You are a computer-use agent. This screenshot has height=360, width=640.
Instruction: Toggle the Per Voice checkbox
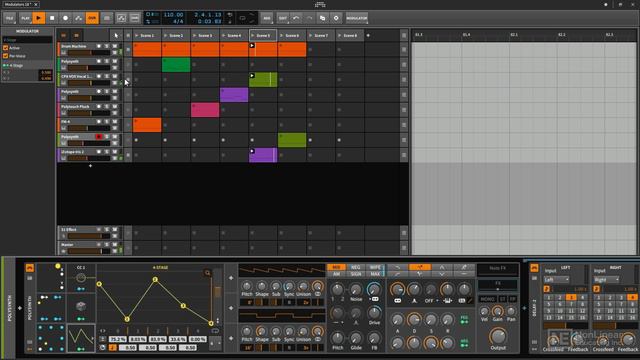pos(6,56)
